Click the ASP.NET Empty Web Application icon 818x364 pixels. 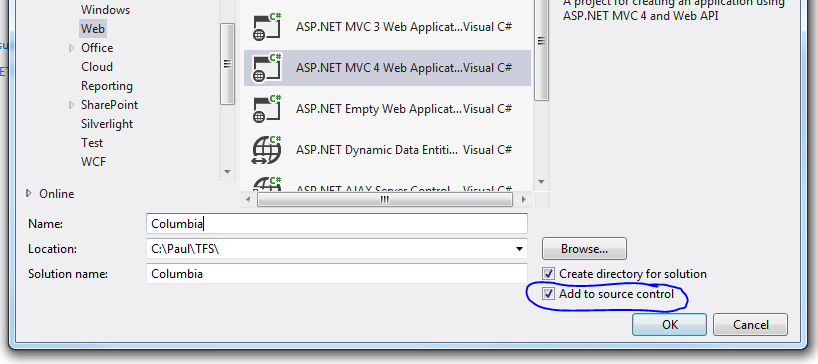coord(267,109)
